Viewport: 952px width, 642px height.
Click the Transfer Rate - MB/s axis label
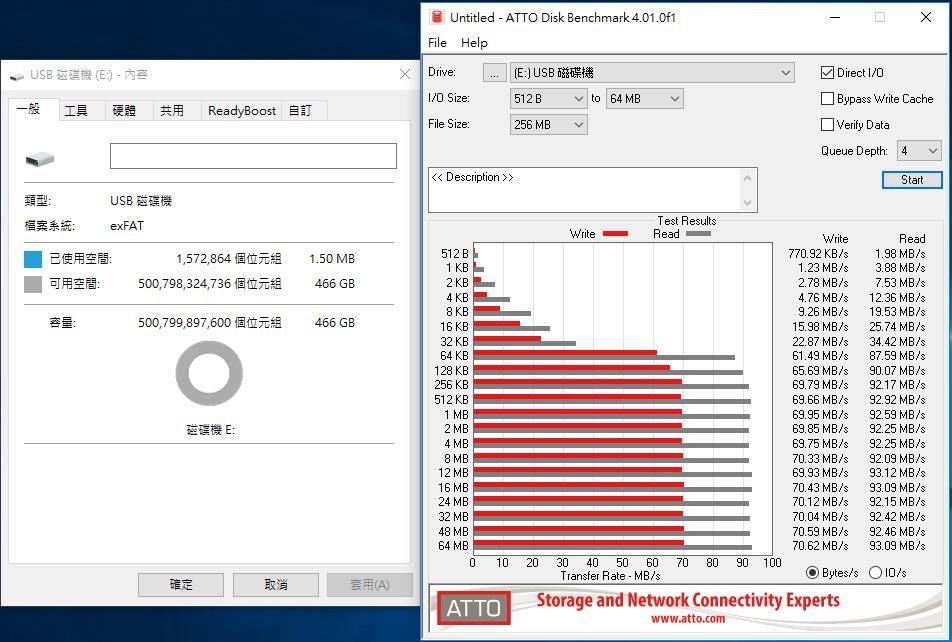pos(610,576)
